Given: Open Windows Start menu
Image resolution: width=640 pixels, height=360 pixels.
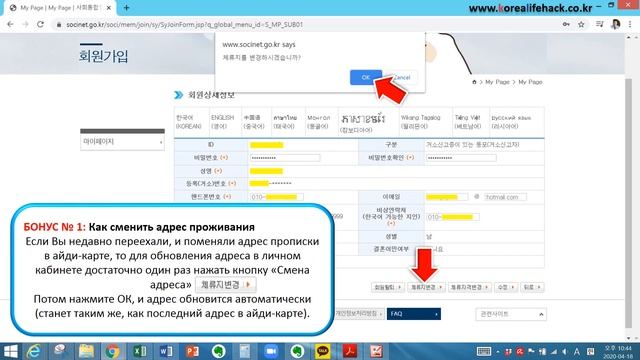Looking at the screenshot, I should 10,351.
